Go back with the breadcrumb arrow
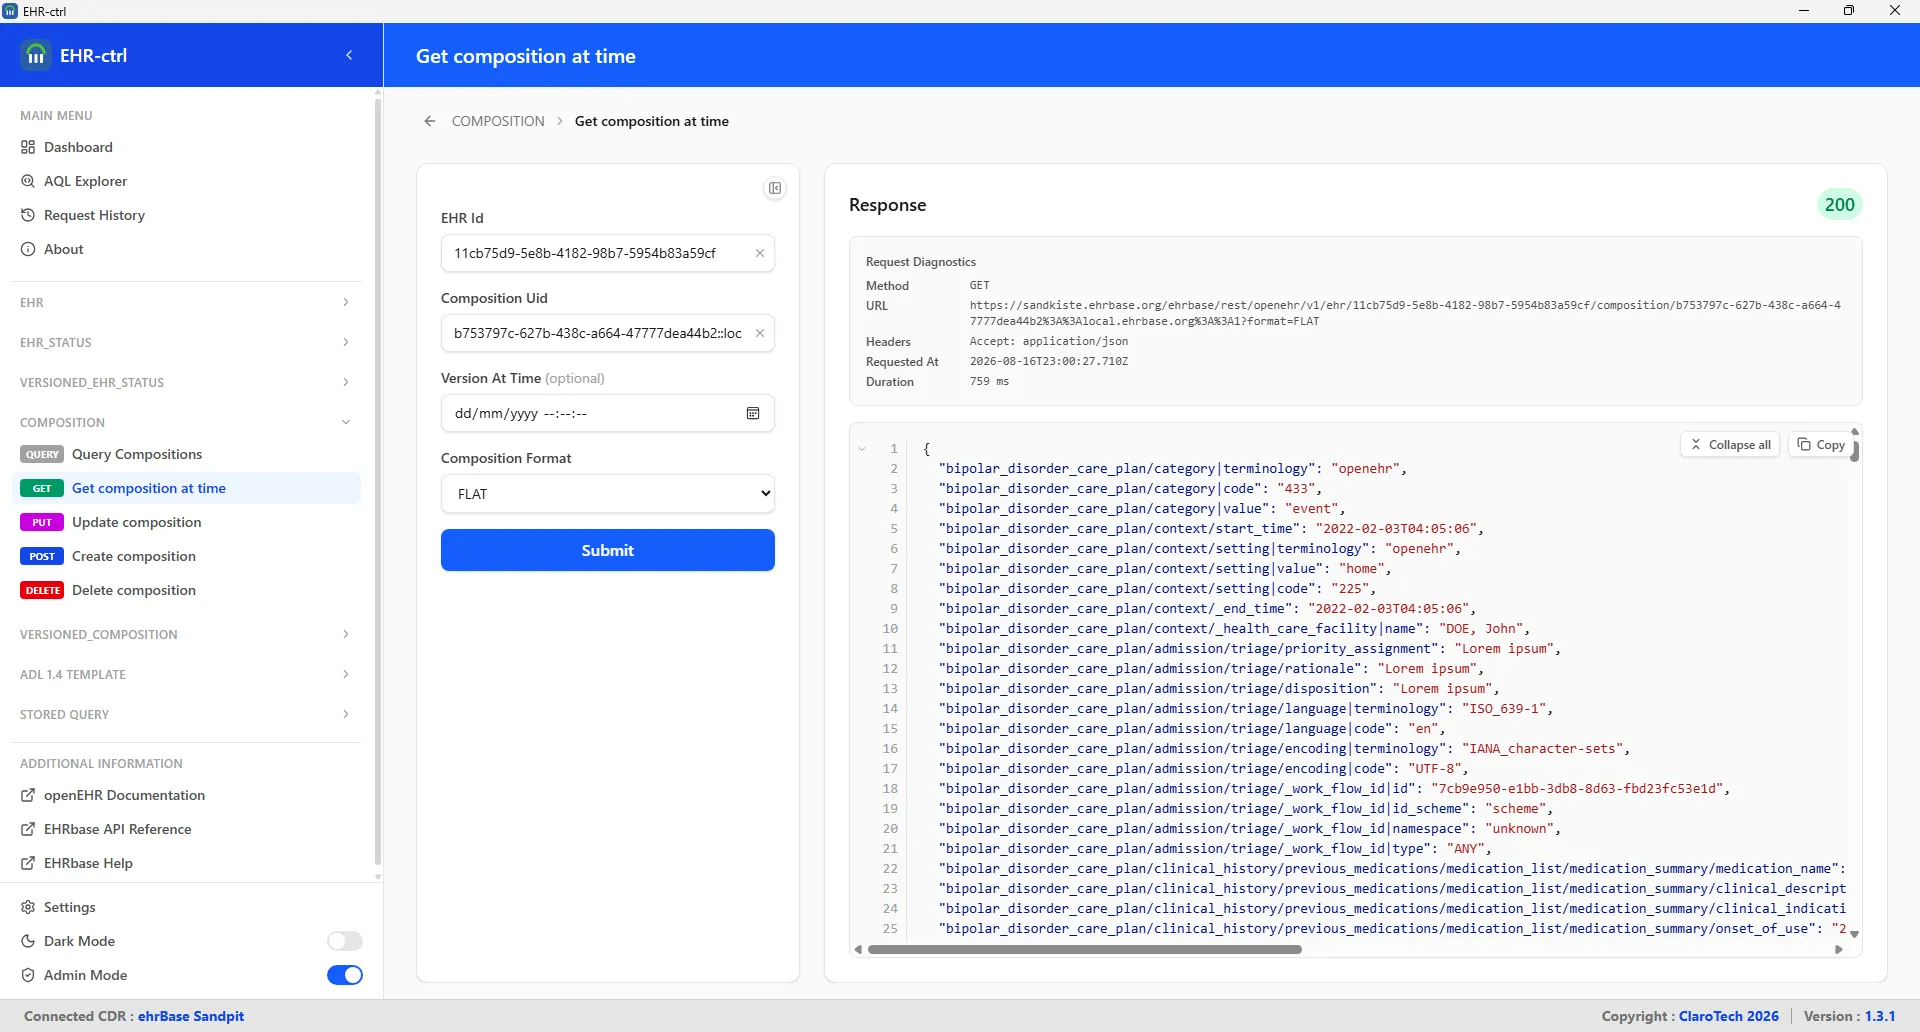Screen dimensions: 1920x1032 (x=430, y=121)
